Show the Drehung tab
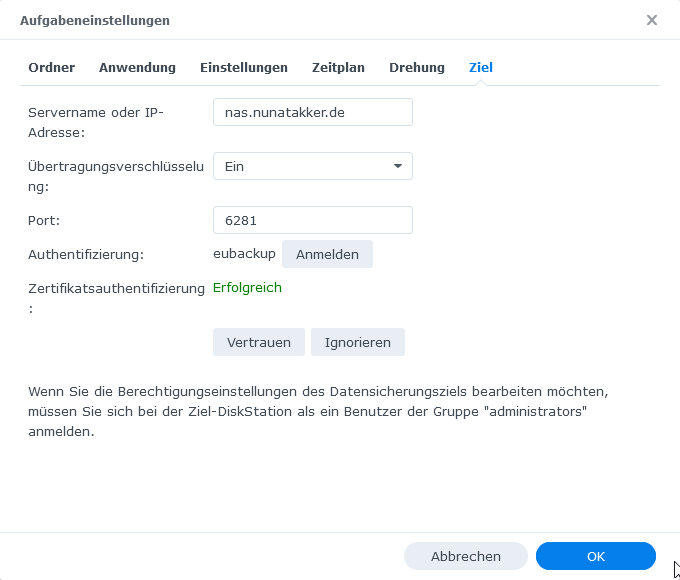The height and width of the screenshot is (580, 680). 417,68
